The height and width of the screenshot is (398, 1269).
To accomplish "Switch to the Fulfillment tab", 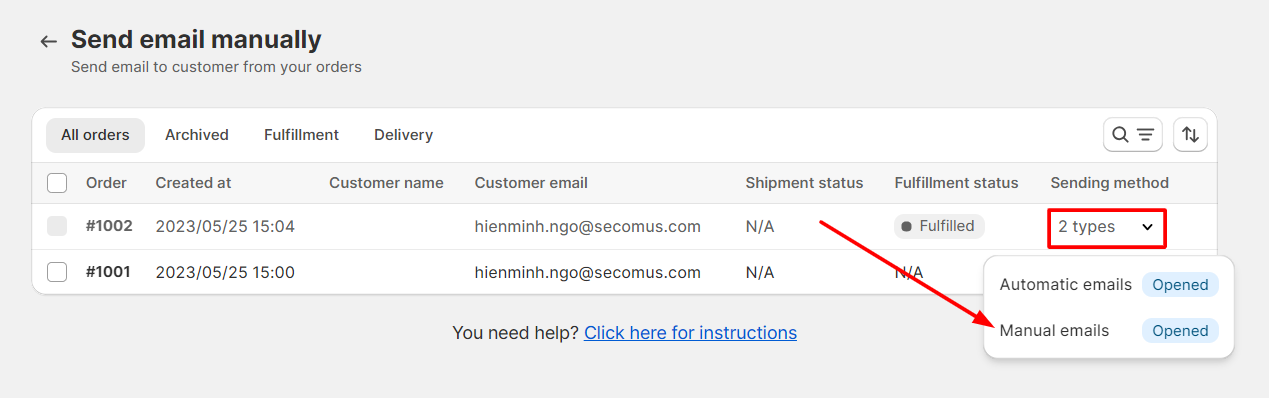I will tap(301, 135).
